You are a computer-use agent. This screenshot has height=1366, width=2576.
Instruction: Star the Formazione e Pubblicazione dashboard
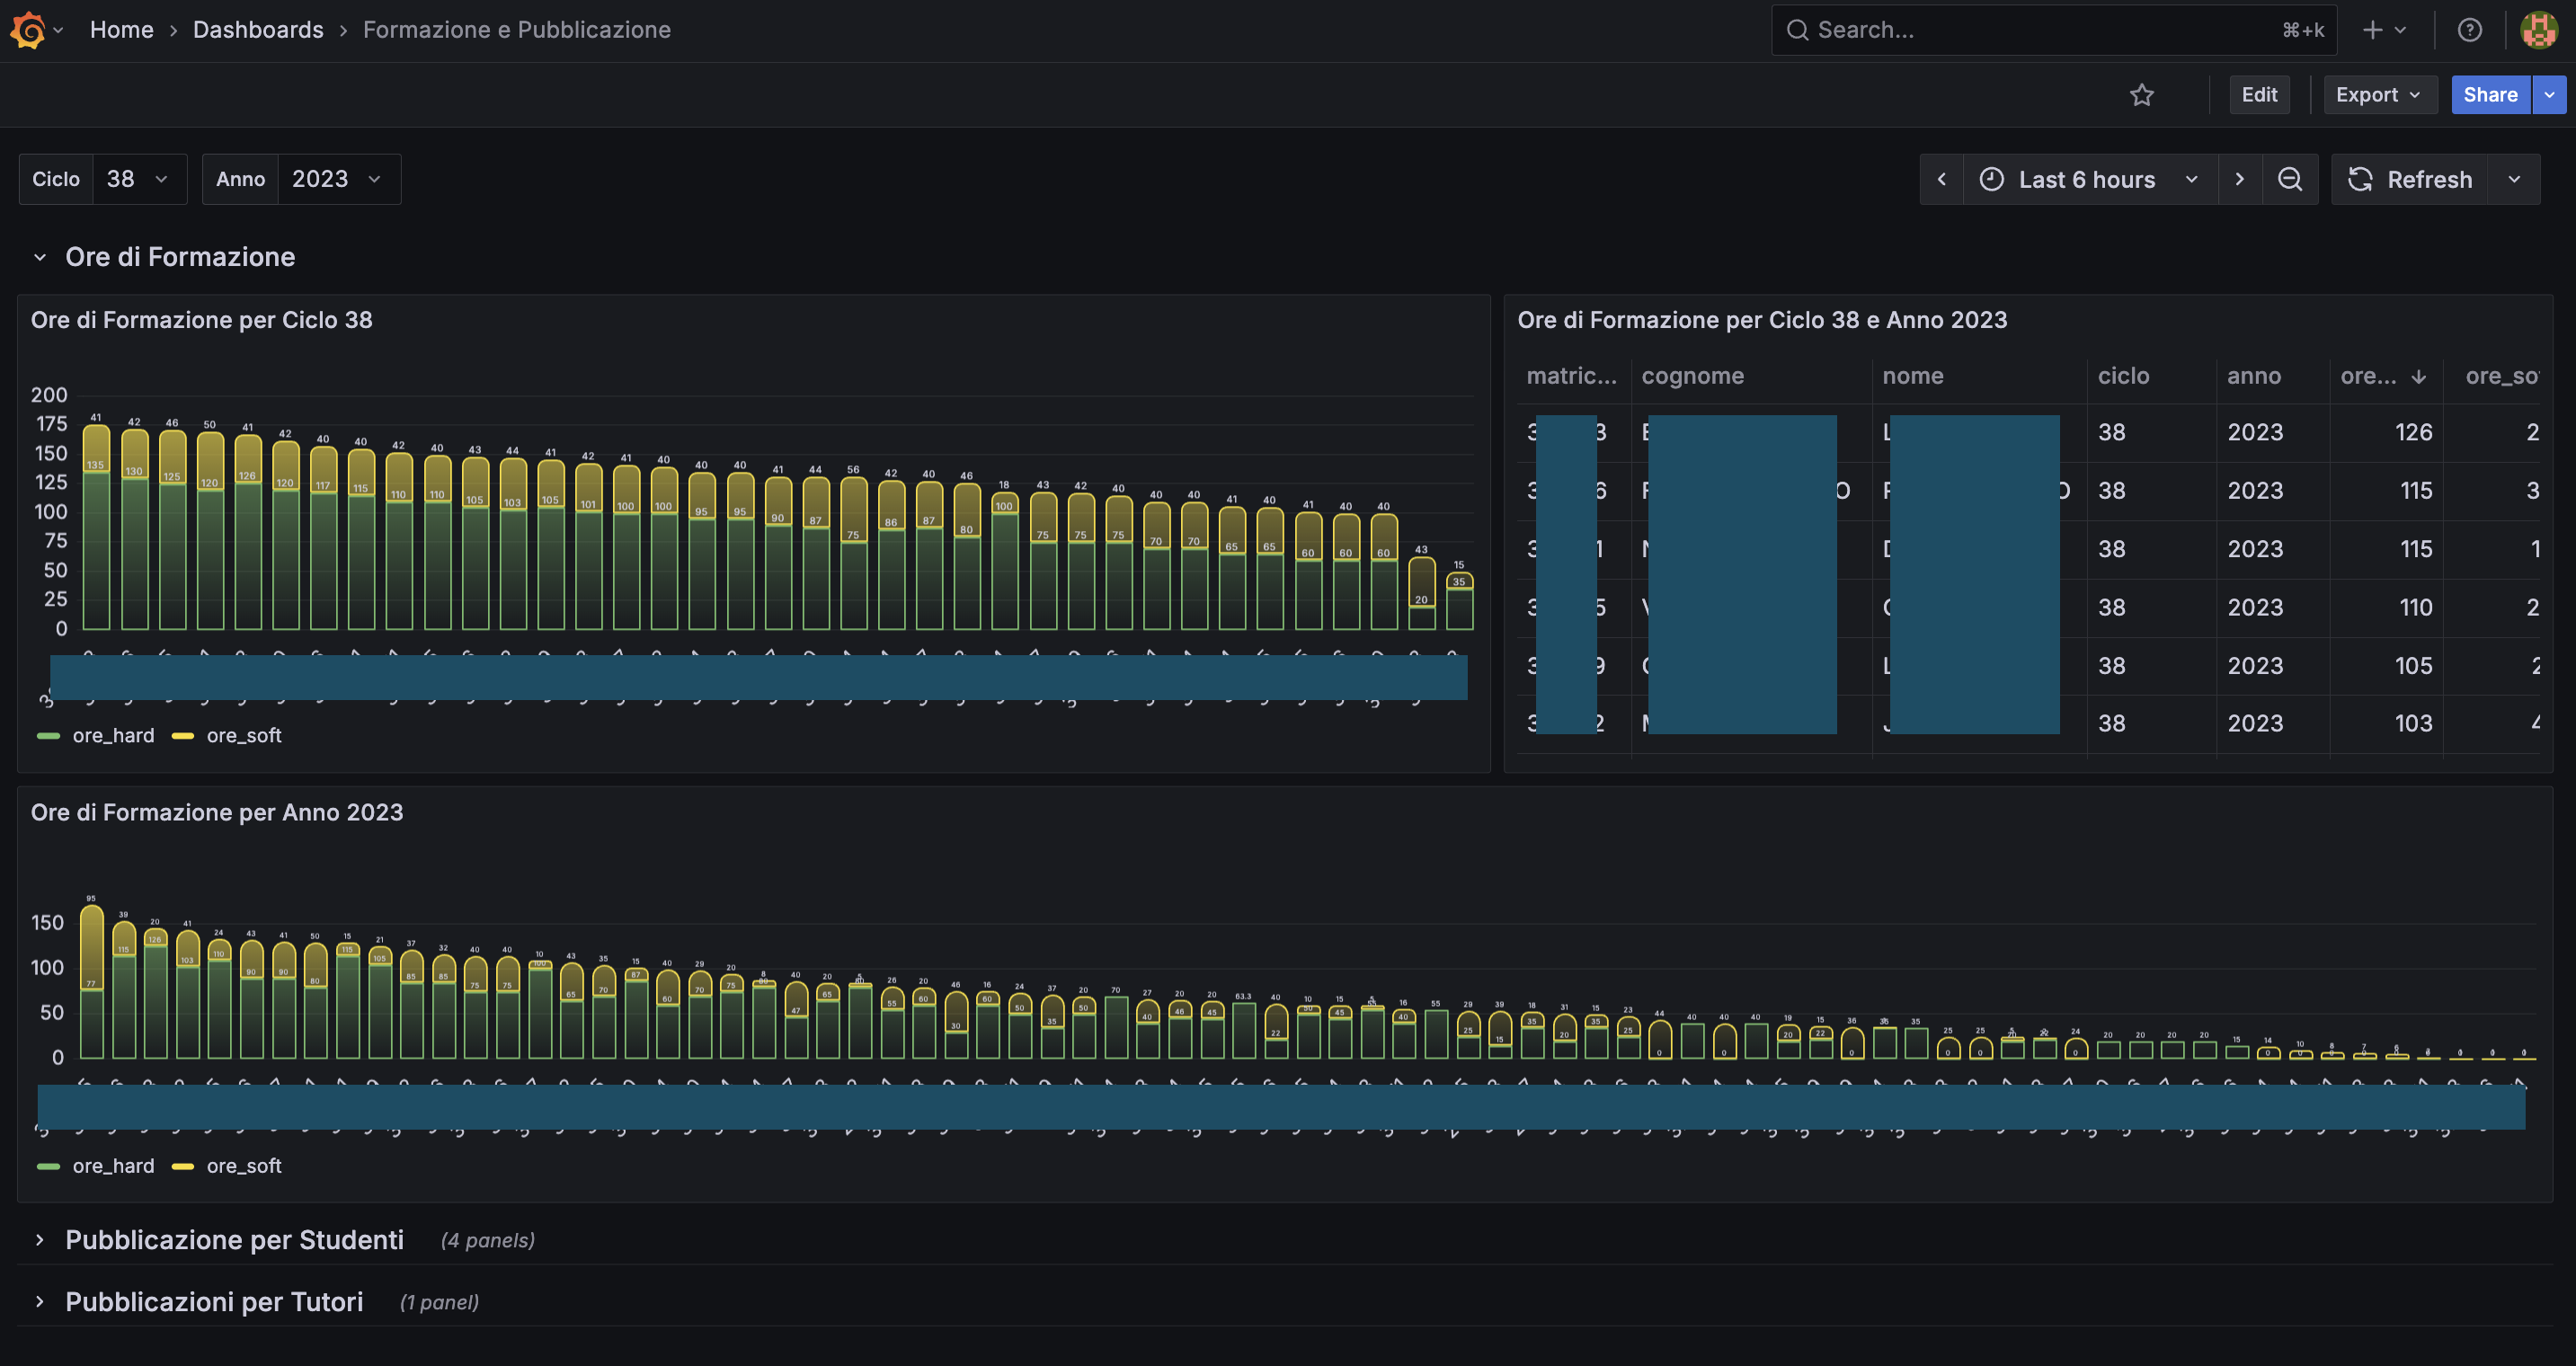tap(2143, 94)
